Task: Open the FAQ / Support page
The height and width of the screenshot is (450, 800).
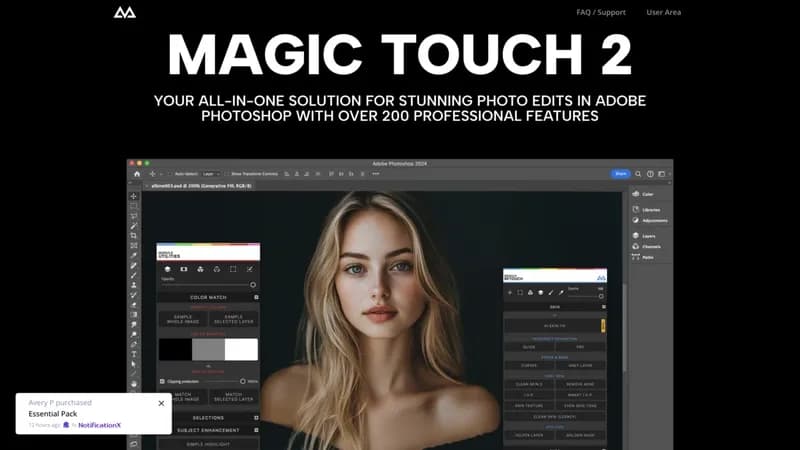Action: click(x=601, y=12)
